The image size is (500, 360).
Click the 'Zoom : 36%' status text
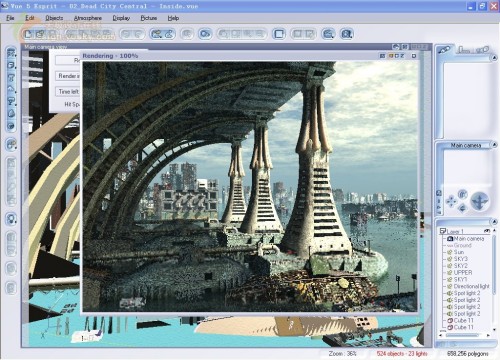(342, 353)
